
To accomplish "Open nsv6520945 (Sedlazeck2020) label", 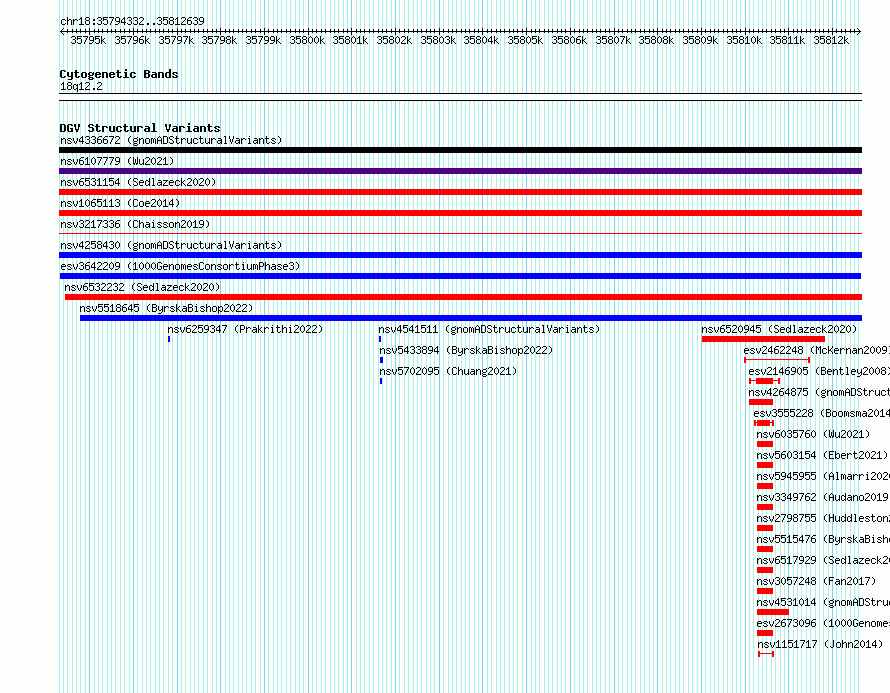I will 779,329.
